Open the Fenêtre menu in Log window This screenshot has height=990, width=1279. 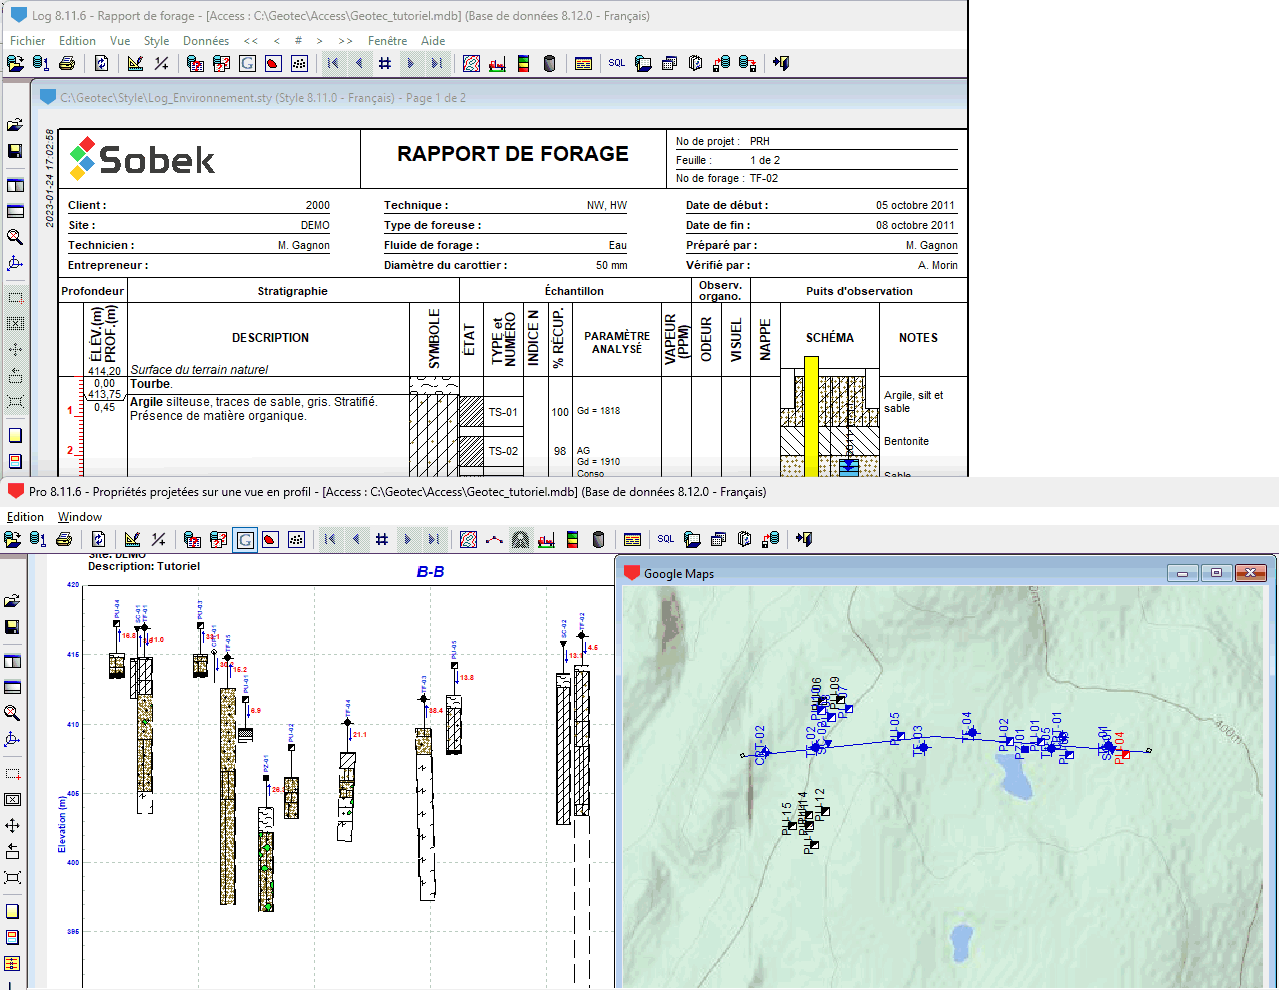(x=387, y=41)
